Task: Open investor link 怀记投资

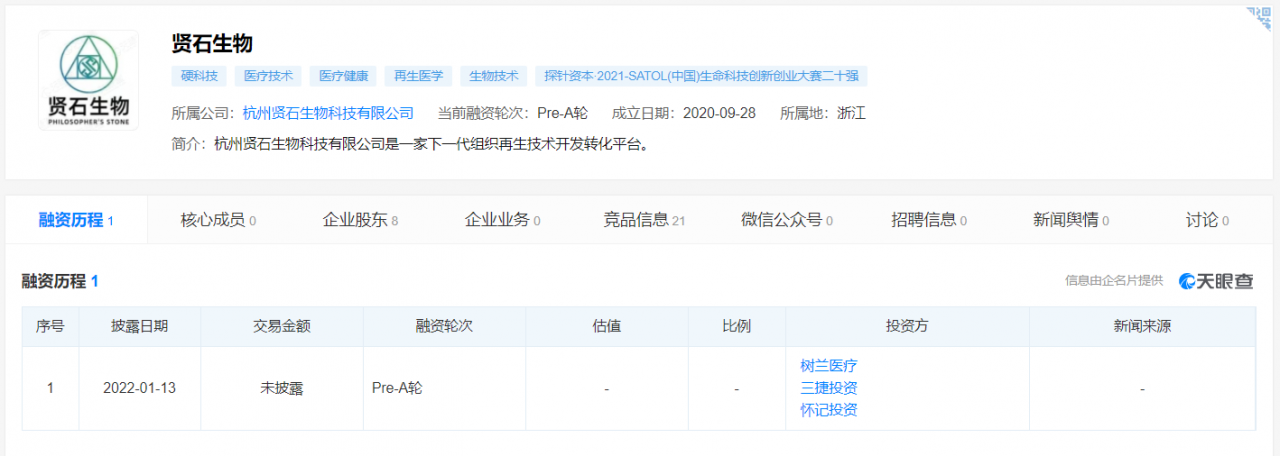Action: tap(829, 410)
